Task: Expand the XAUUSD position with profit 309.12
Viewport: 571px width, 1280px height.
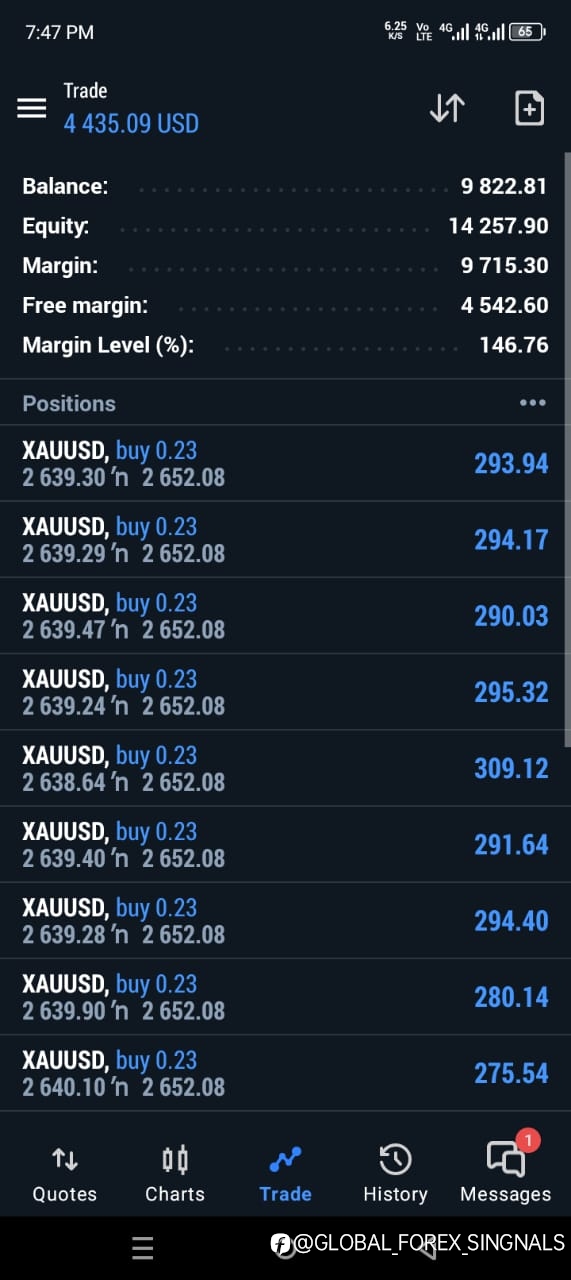Action: [x=285, y=768]
